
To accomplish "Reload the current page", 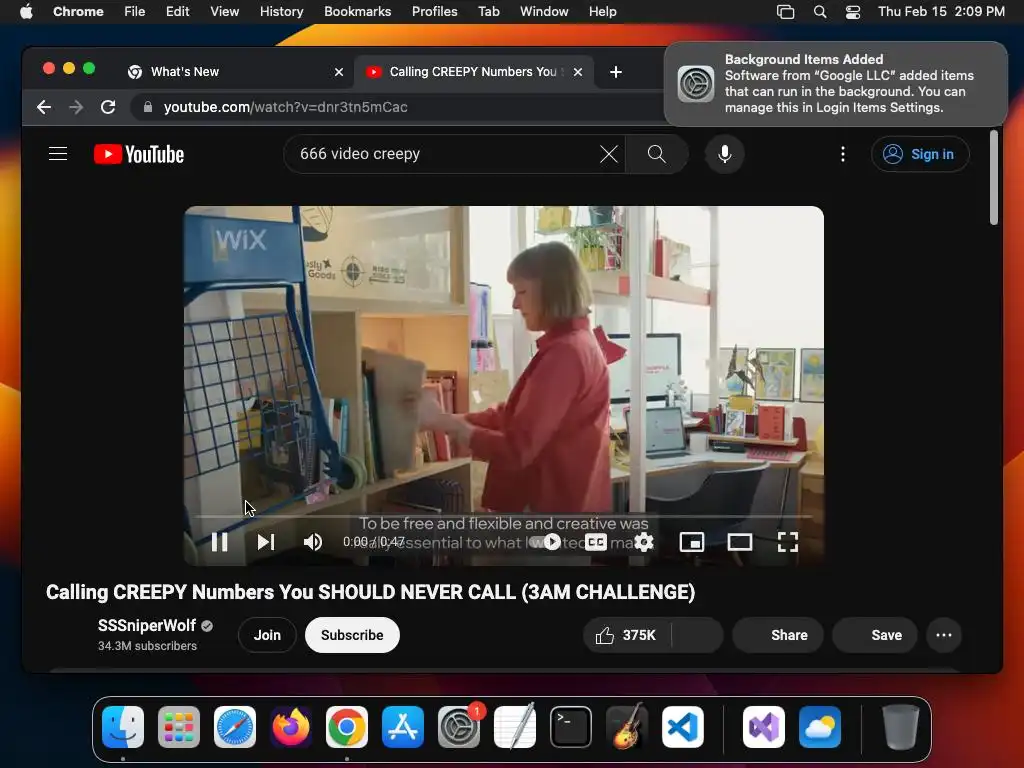I will [108, 107].
